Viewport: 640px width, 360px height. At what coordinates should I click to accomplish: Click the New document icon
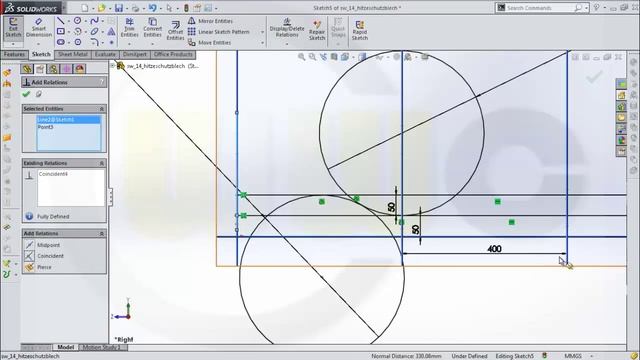(x=84, y=8)
